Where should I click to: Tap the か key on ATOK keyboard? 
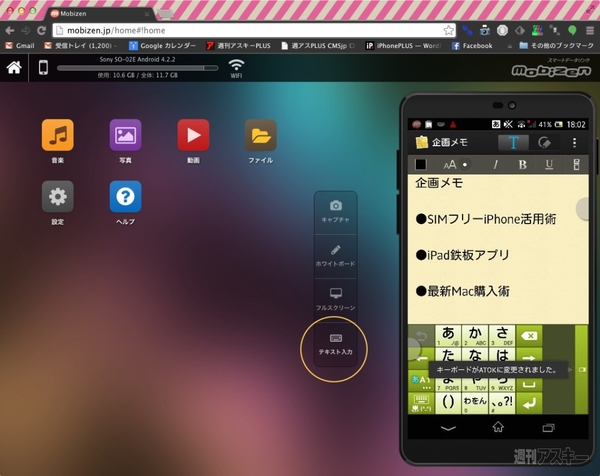[475, 336]
